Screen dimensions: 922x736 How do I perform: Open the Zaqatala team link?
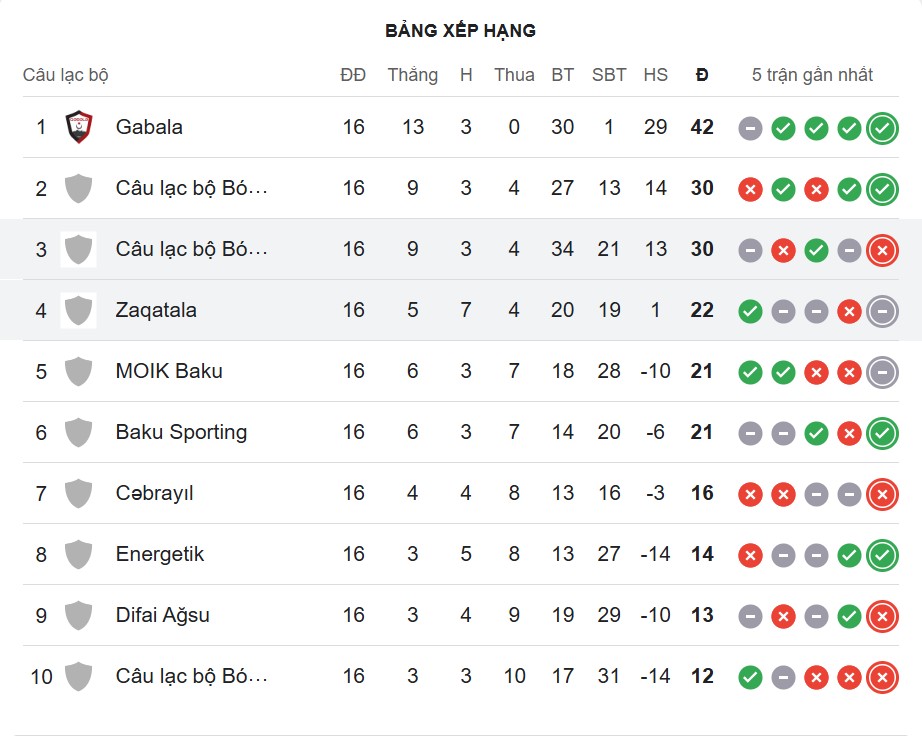156,310
